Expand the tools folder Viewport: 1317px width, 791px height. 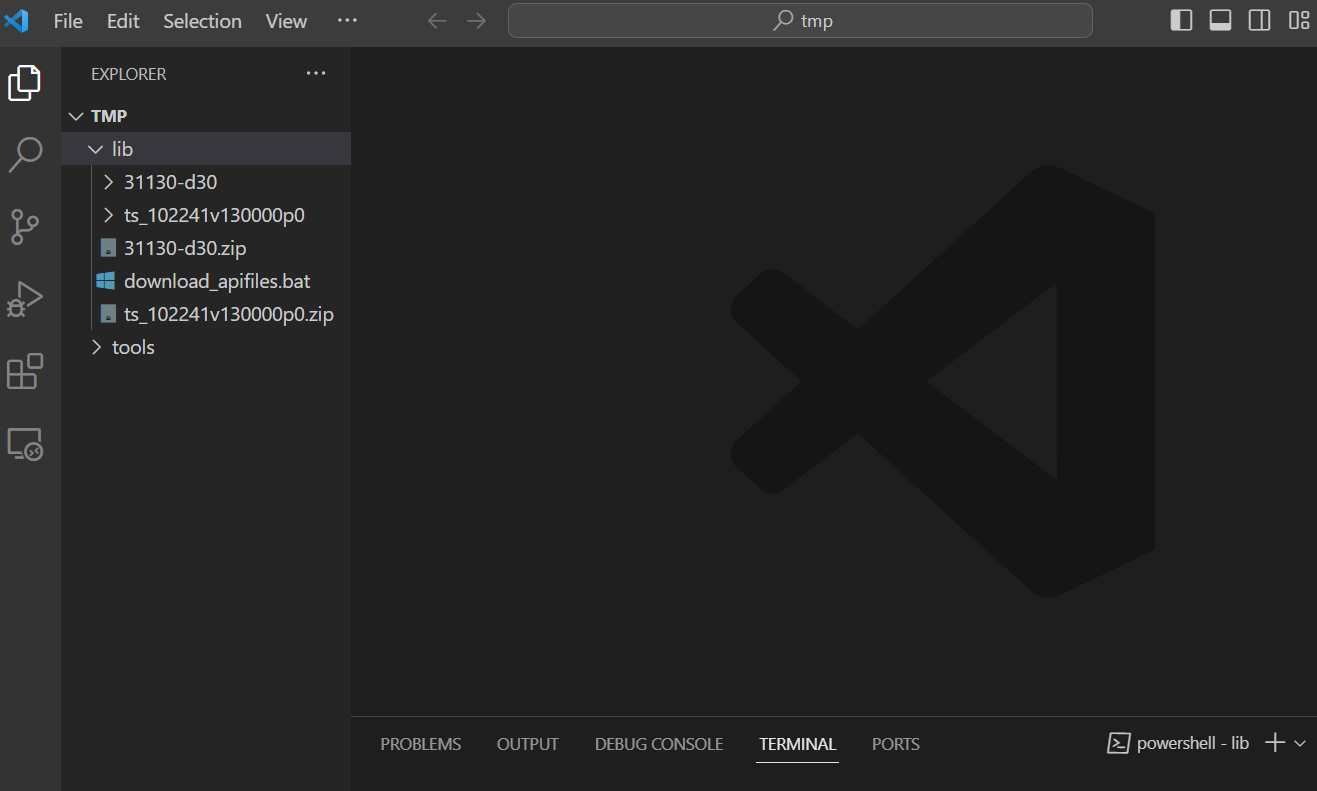(x=96, y=347)
